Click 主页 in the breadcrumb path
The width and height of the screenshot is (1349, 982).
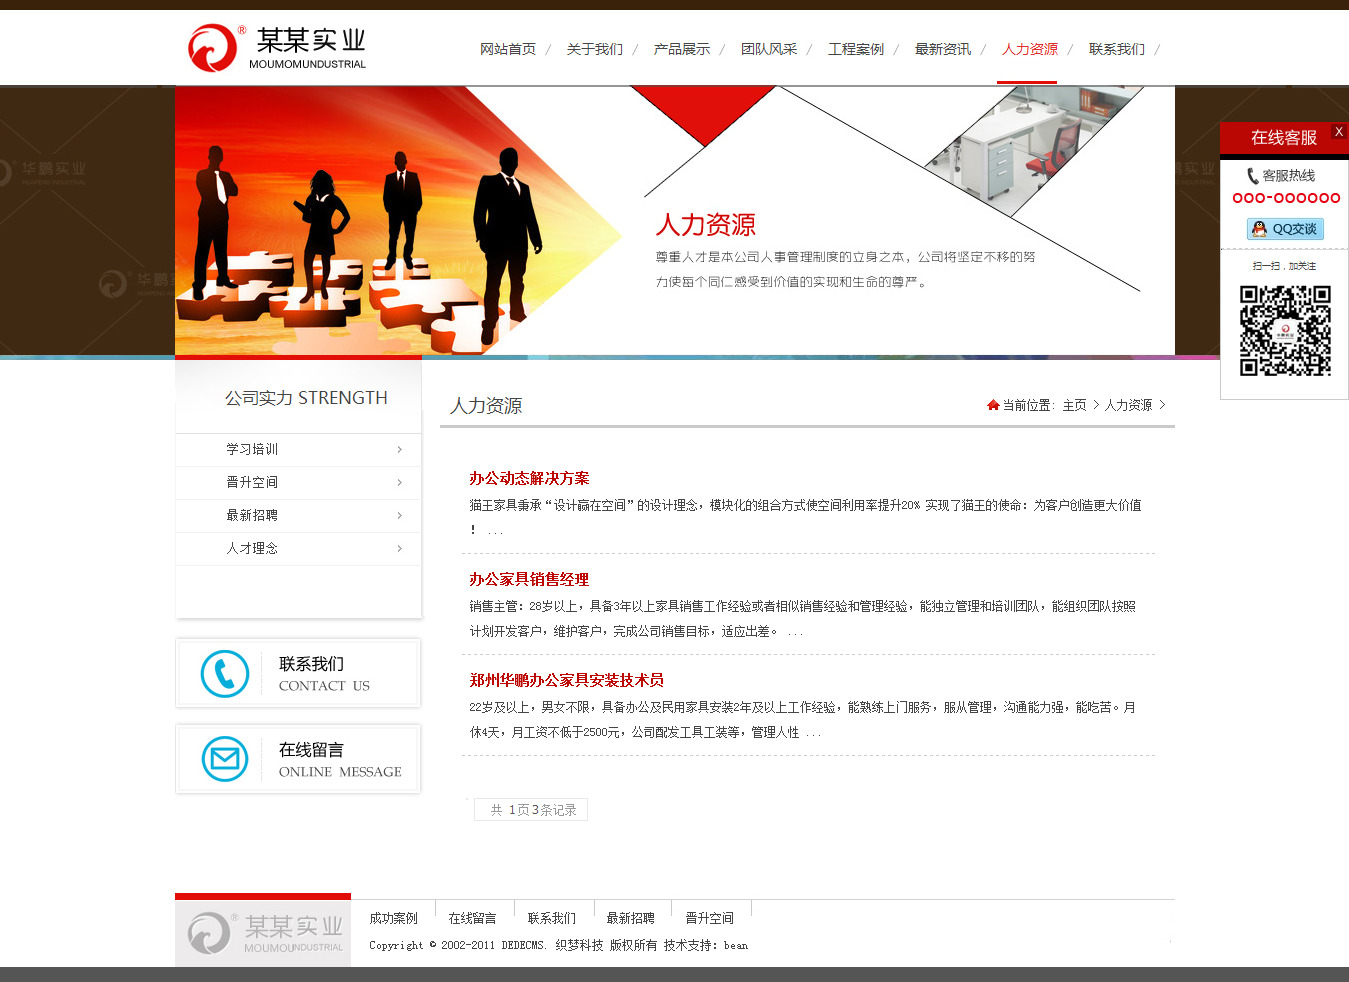pyautogui.click(x=1074, y=405)
